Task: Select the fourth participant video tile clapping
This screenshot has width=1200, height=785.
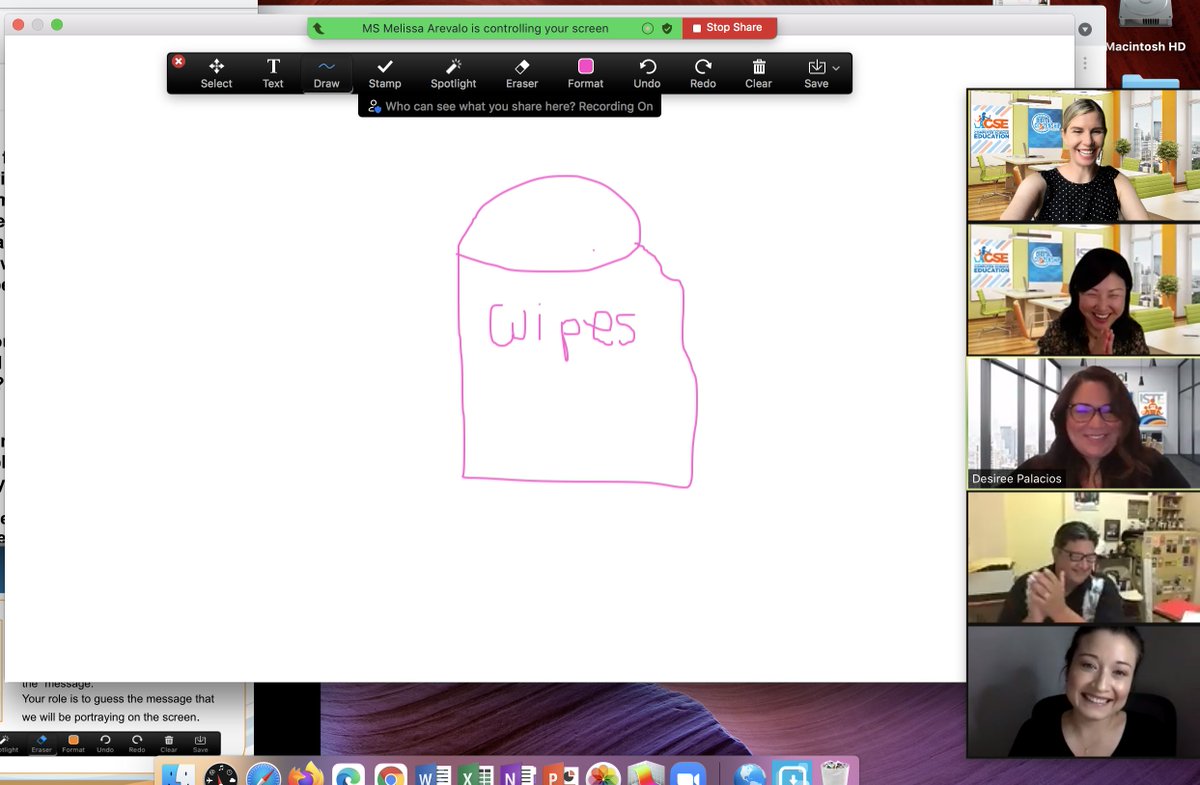Action: [1084, 557]
